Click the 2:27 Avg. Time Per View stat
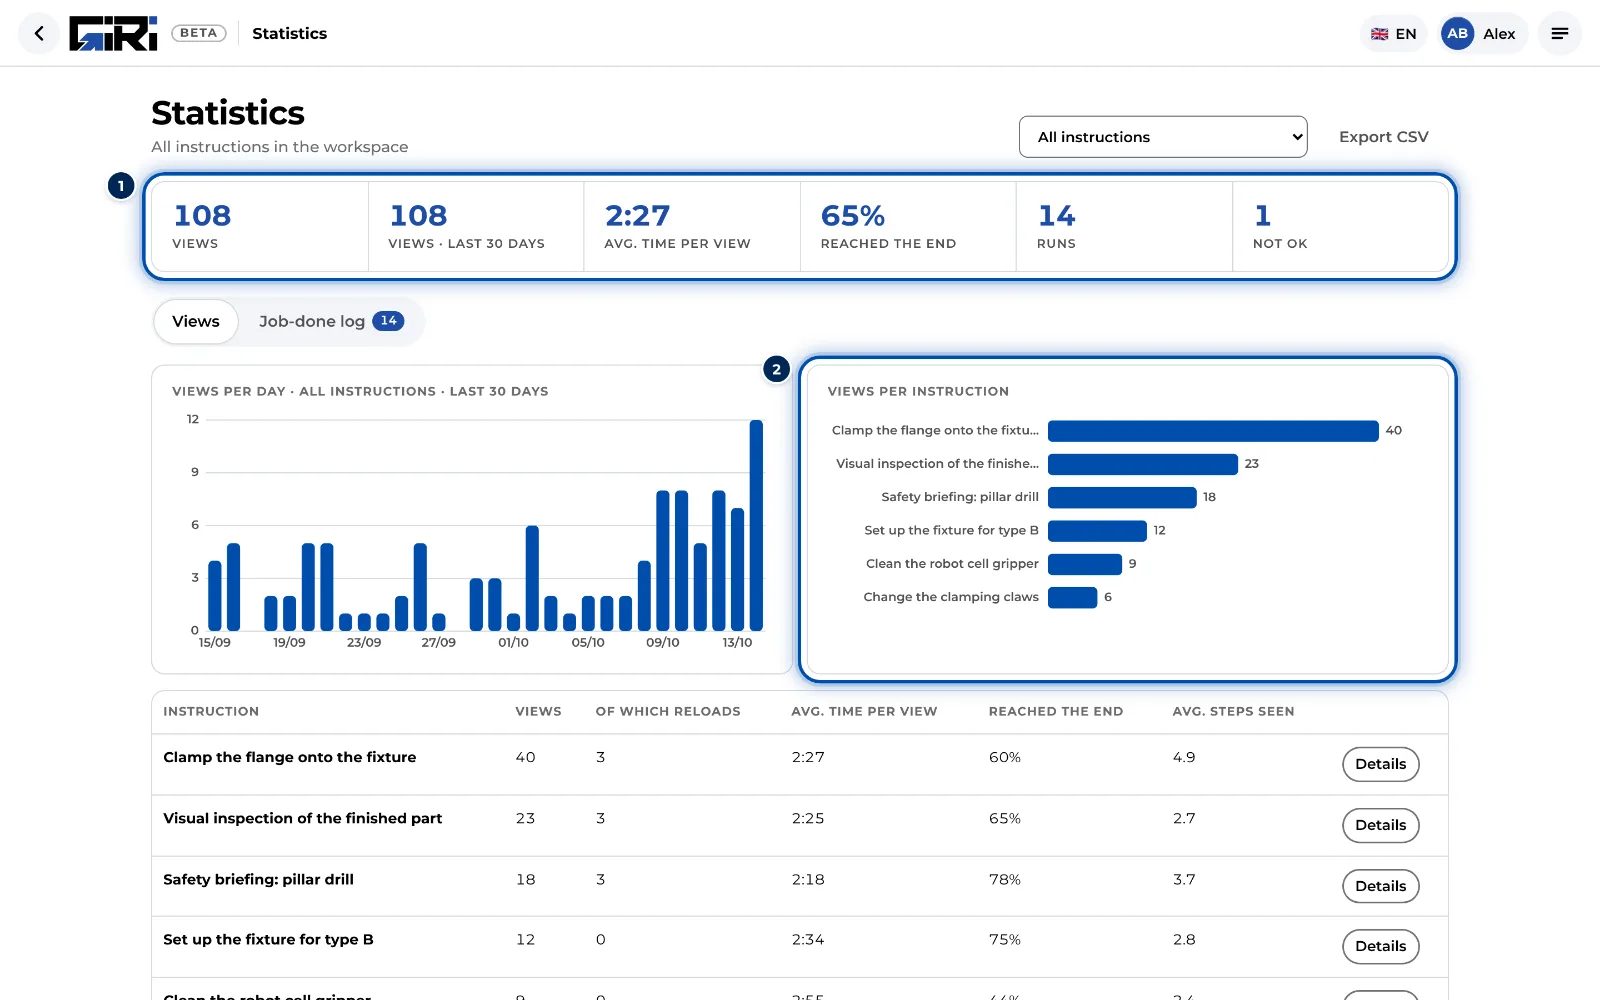Viewport: 1600px width, 1000px height. [x=692, y=226]
